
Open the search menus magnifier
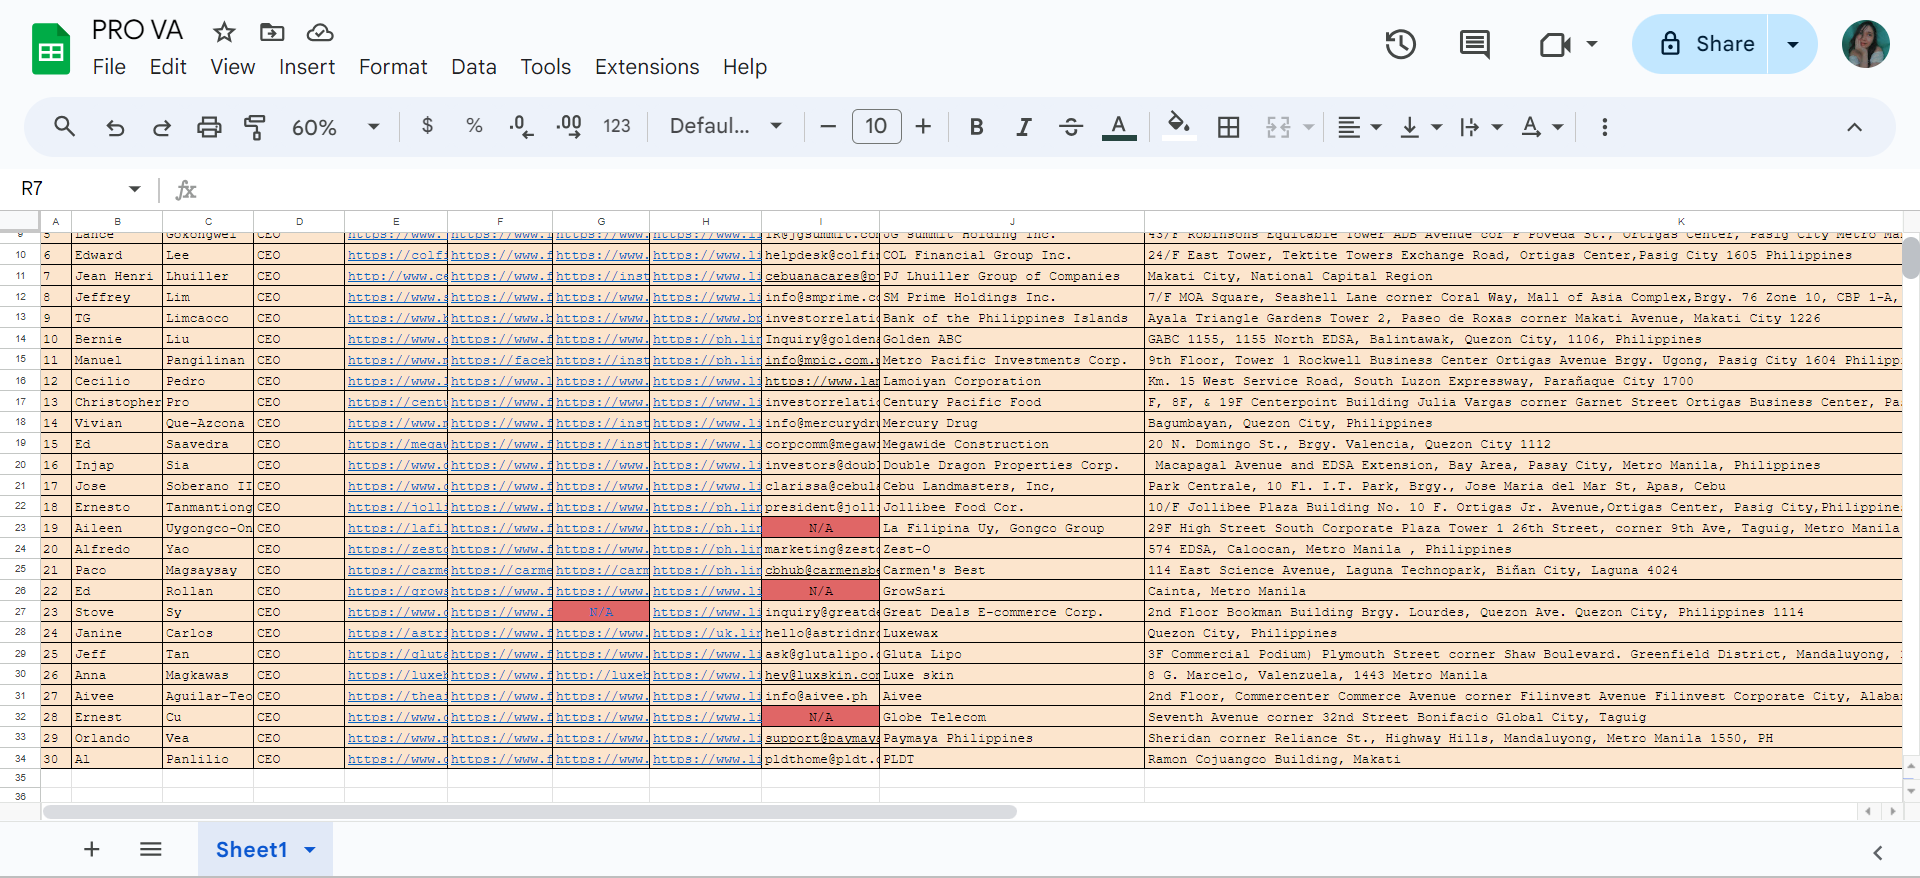65,127
